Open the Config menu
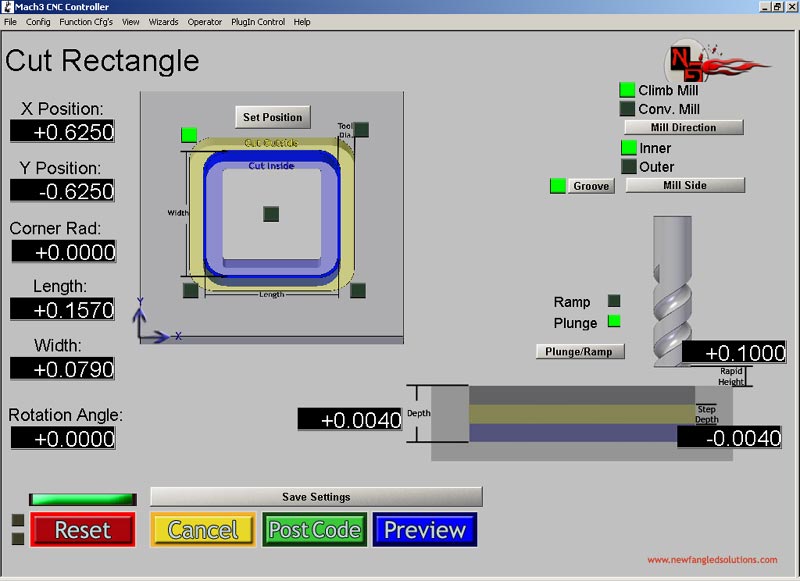Image resolution: width=800 pixels, height=581 pixels. pyautogui.click(x=38, y=22)
